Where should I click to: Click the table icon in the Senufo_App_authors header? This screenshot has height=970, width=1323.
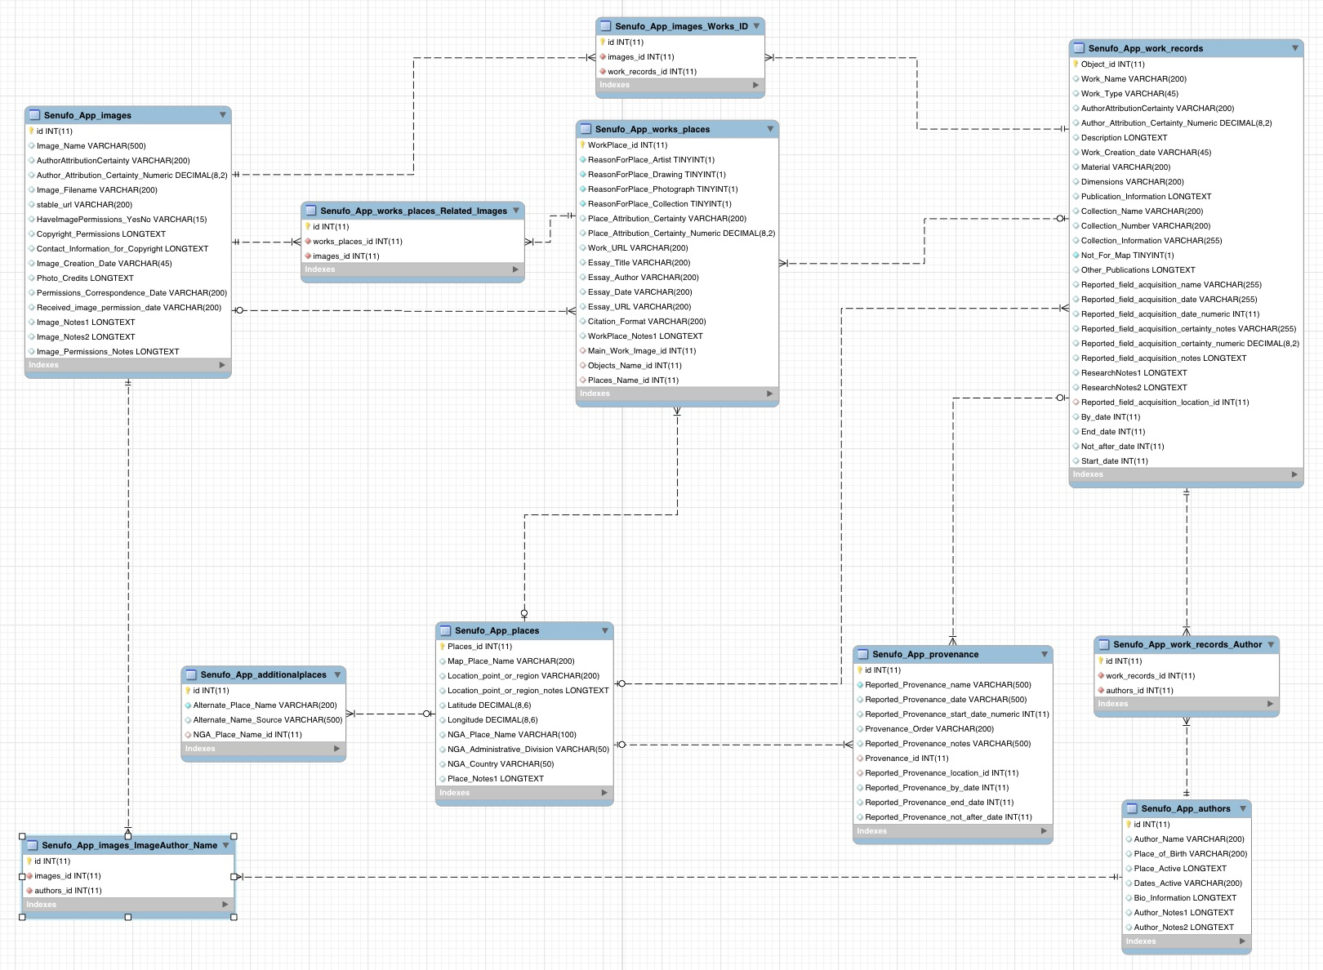click(x=1132, y=808)
